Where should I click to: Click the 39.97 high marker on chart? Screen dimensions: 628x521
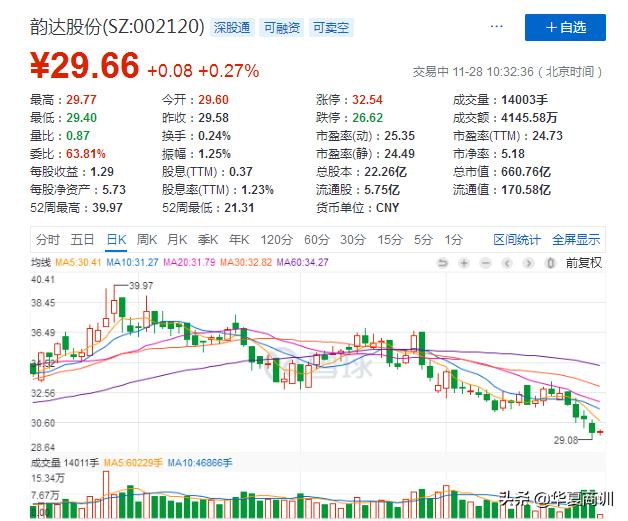click(141, 286)
